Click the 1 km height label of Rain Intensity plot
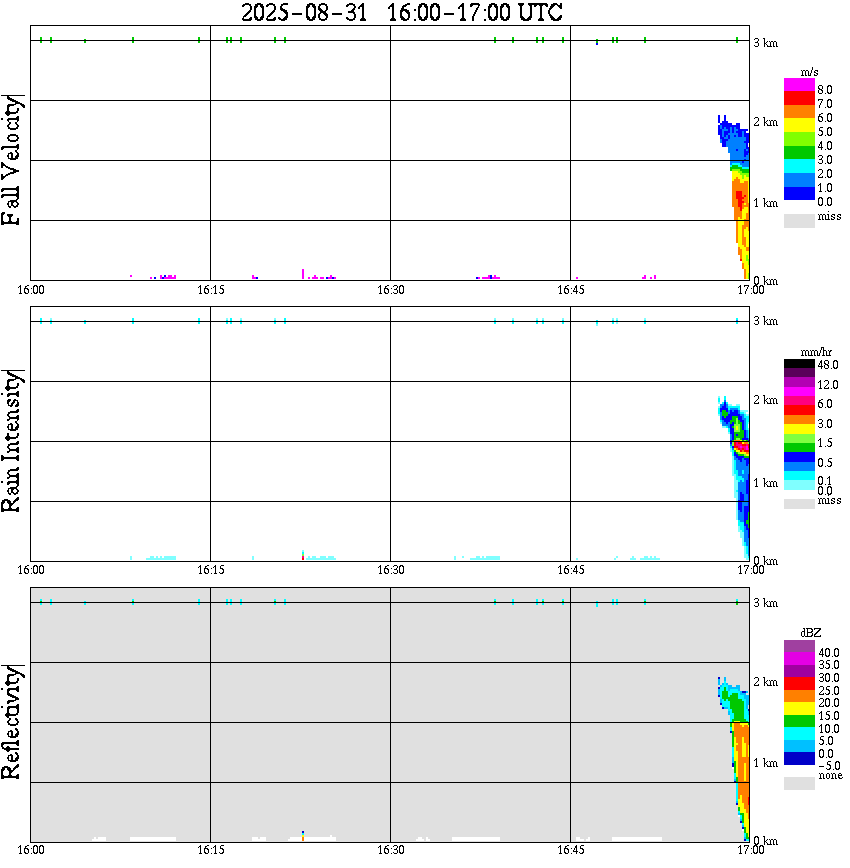Image resolution: width=850 pixels, height=868 pixels. (x=765, y=483)
